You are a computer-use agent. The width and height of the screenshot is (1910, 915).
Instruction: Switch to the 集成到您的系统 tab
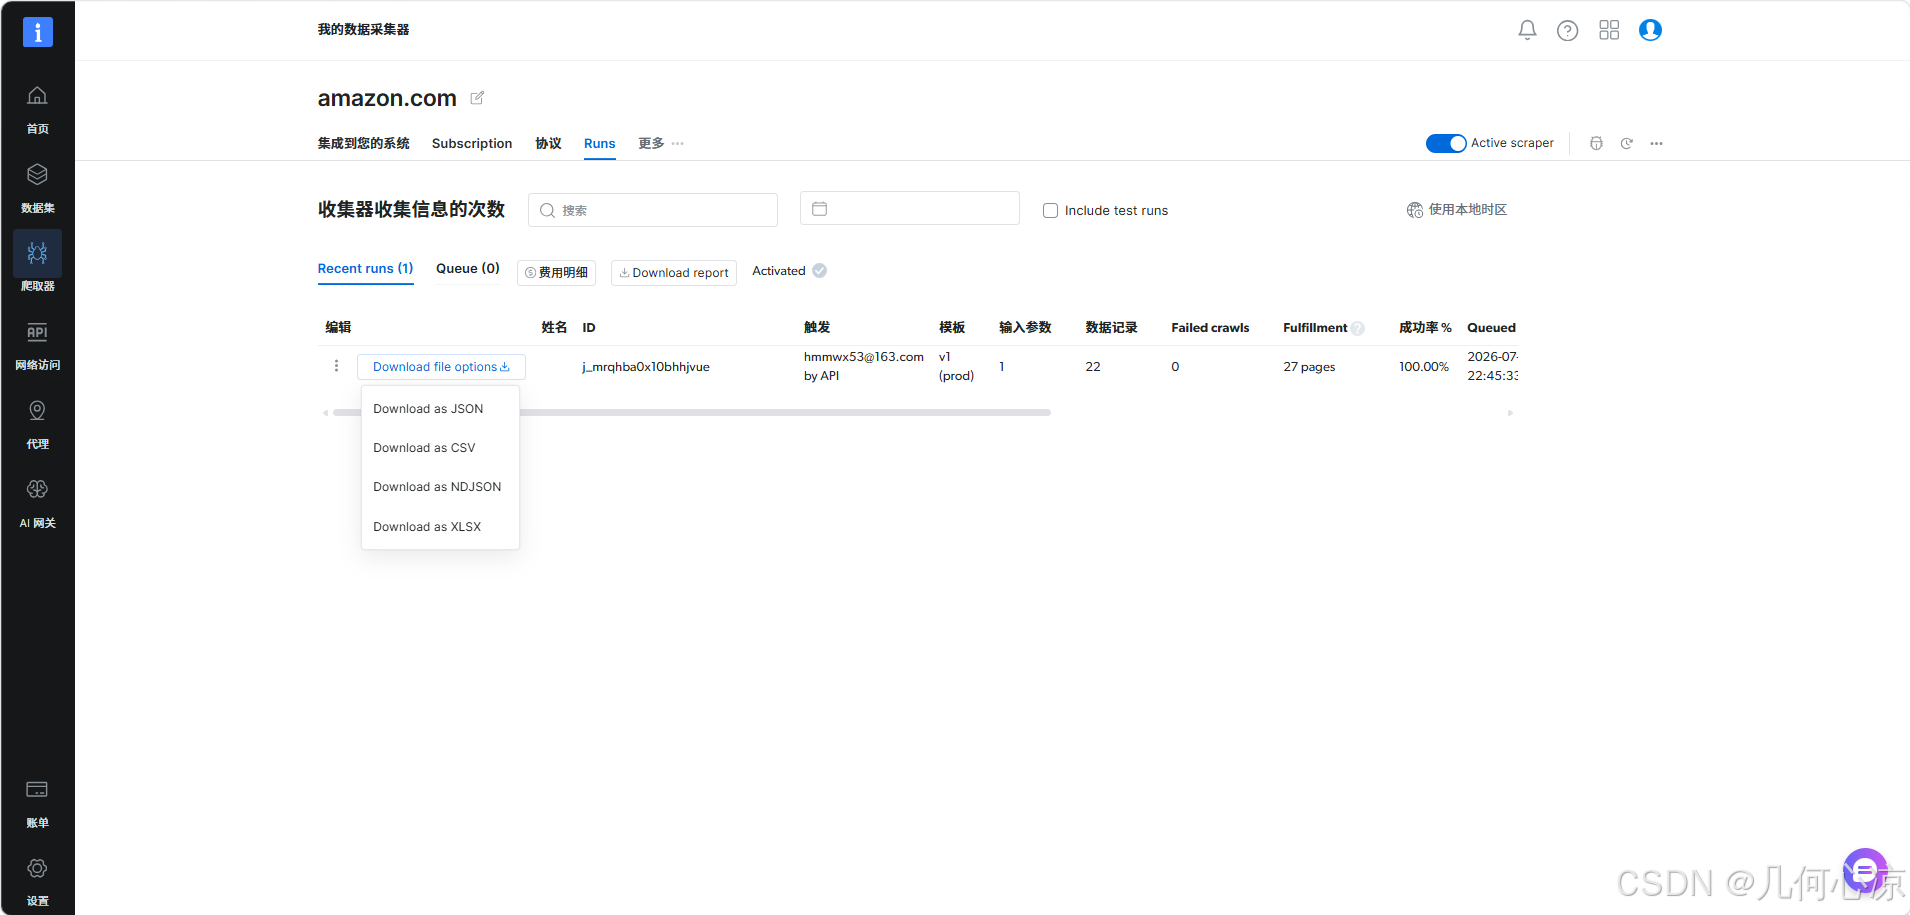point(364,143)
